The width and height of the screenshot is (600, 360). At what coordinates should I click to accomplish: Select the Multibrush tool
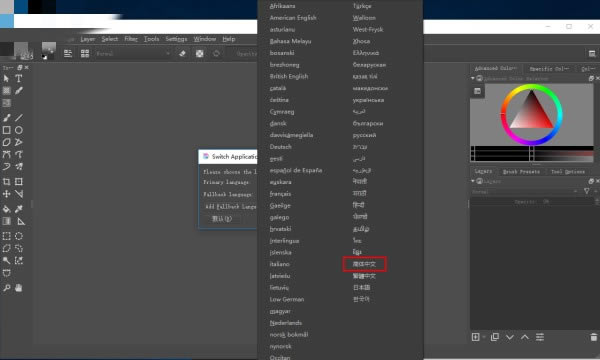18,166
